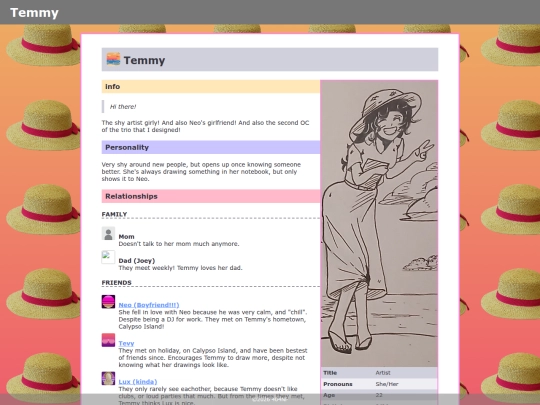
Task: Click the Personality section header
Action: (211, 147)
